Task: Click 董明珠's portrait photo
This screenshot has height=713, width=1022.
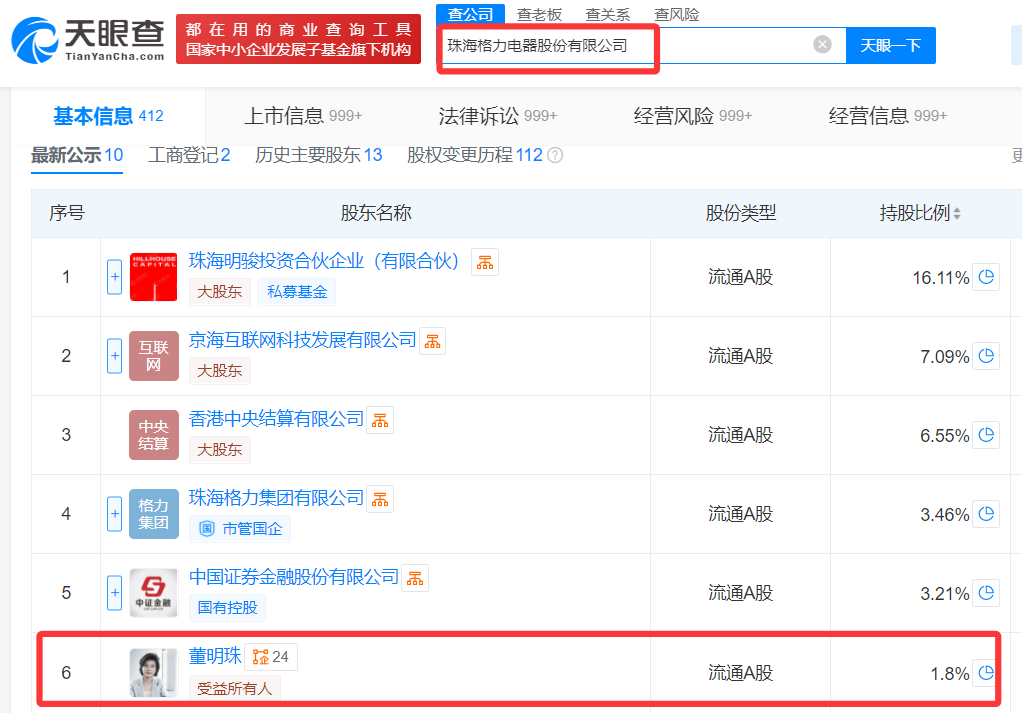Action: [x=153, y=673]
